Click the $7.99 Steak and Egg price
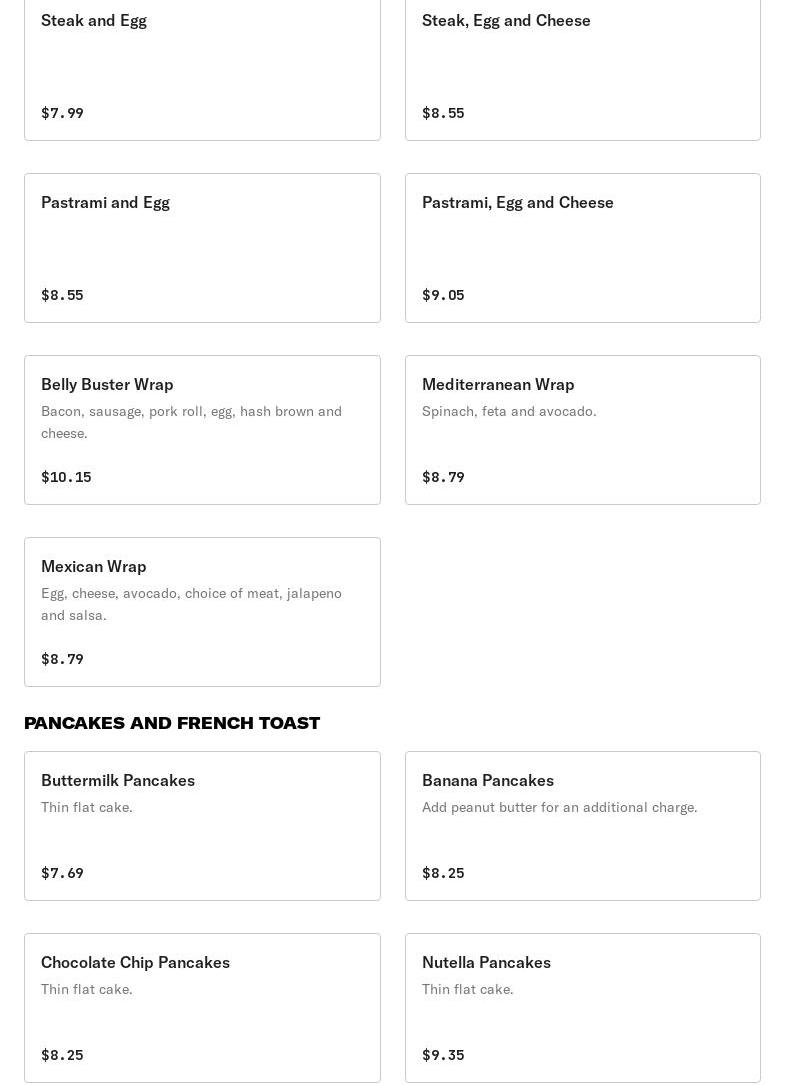785x1085 pixels. tap(62, 113)
